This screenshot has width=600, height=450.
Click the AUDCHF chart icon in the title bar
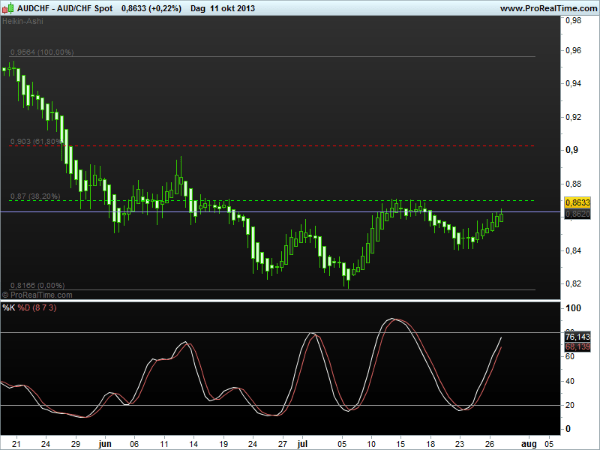(x=8, y=8)
